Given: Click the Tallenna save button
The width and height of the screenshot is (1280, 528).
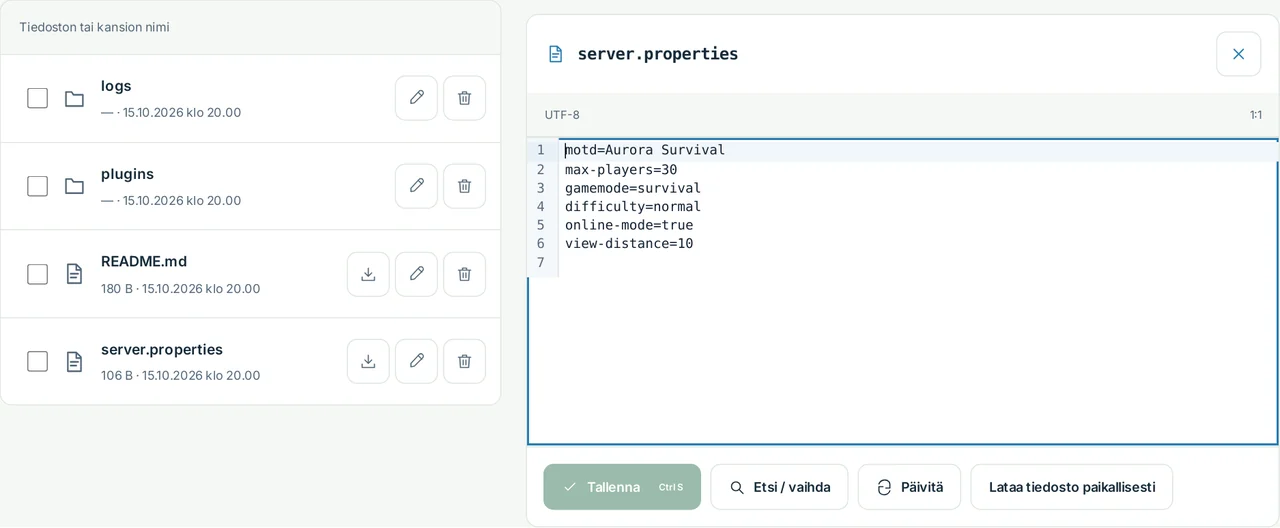Looking at the screenshot, I should point(622,487).
